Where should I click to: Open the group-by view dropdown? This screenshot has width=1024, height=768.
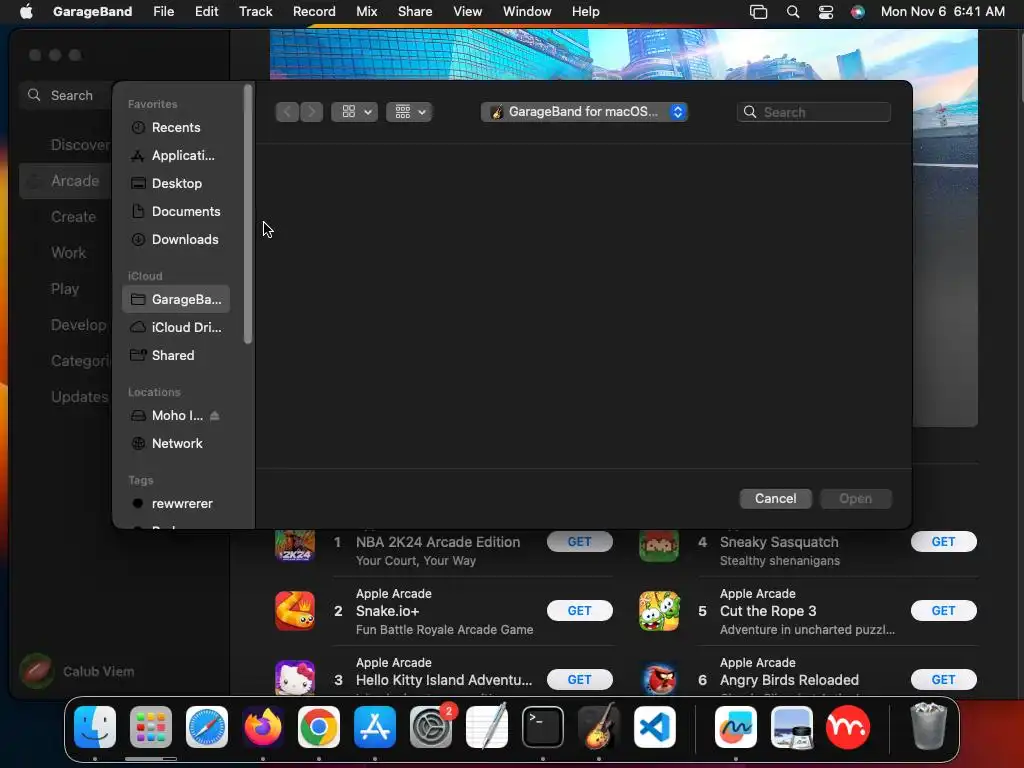tap(409, 112)
